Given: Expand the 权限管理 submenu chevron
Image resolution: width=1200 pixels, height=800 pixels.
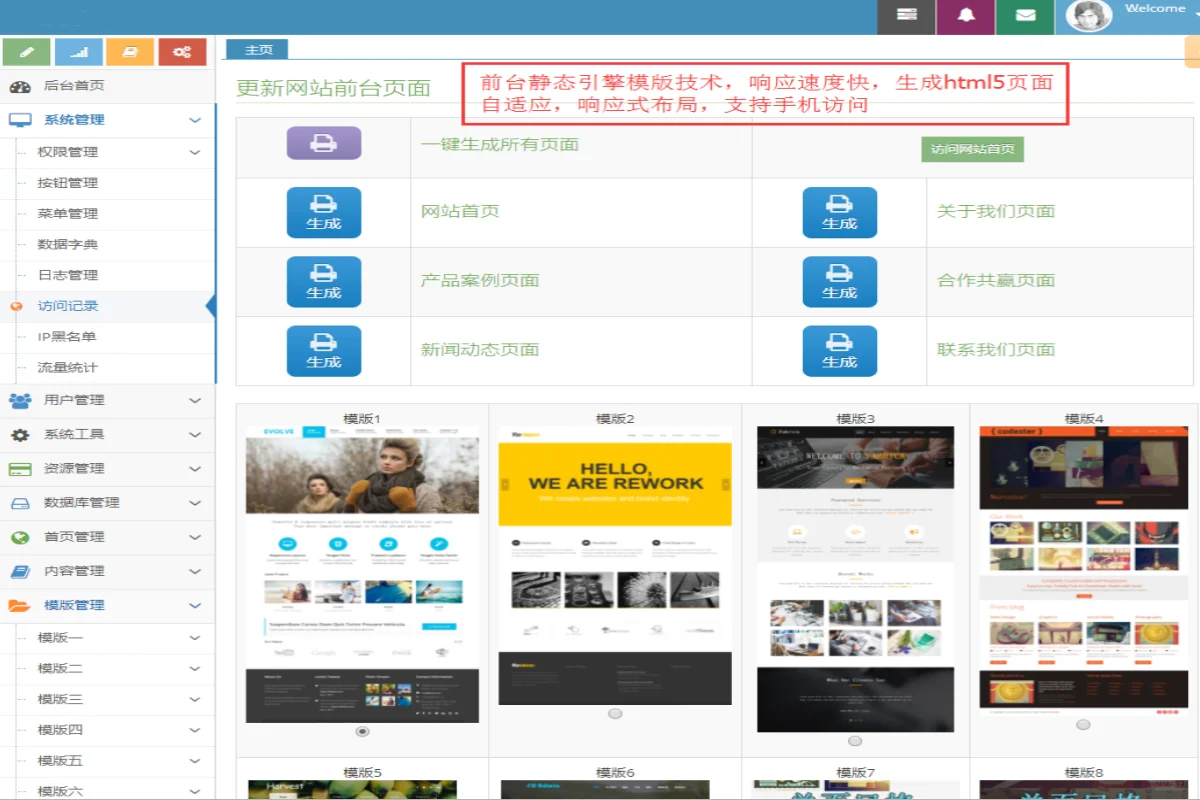Looking at the screenshot, I should click(x=195, y=152).
